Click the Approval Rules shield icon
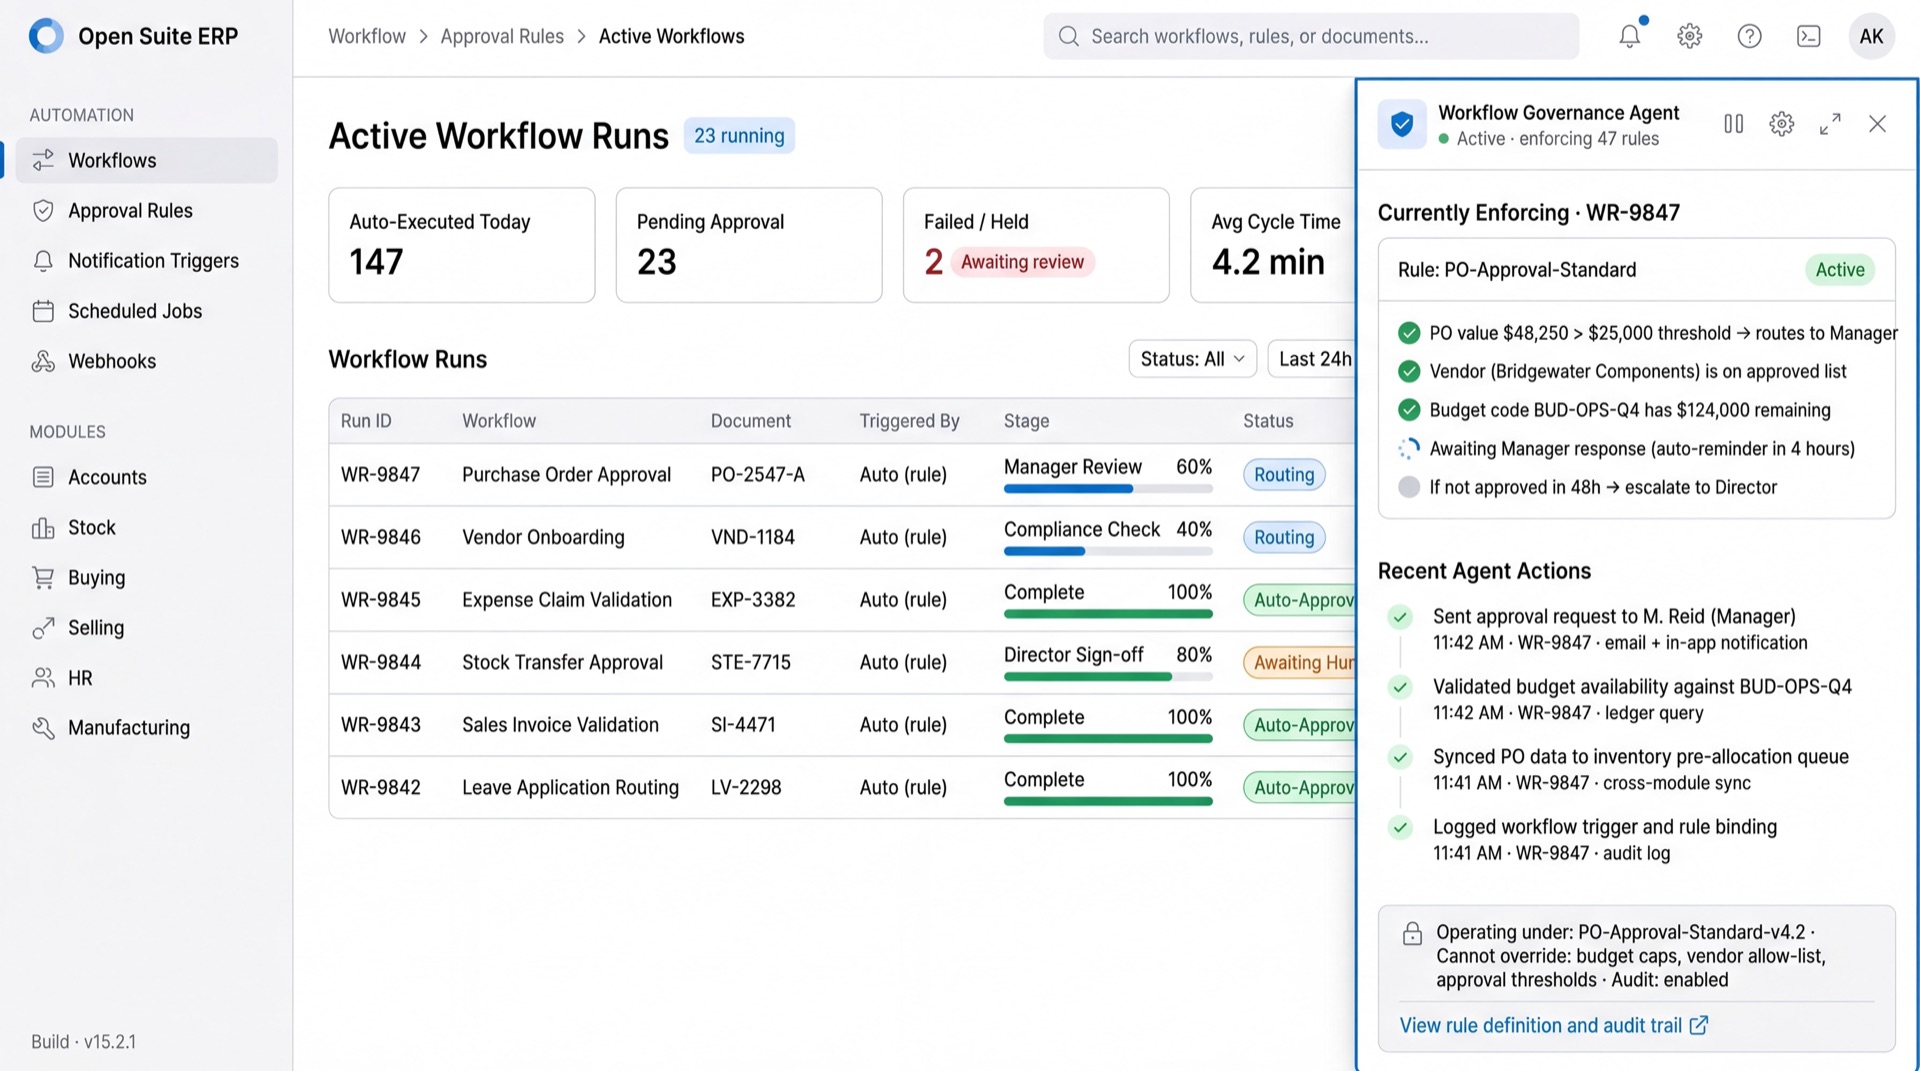 pyautogui.click(x=43, y=210)
